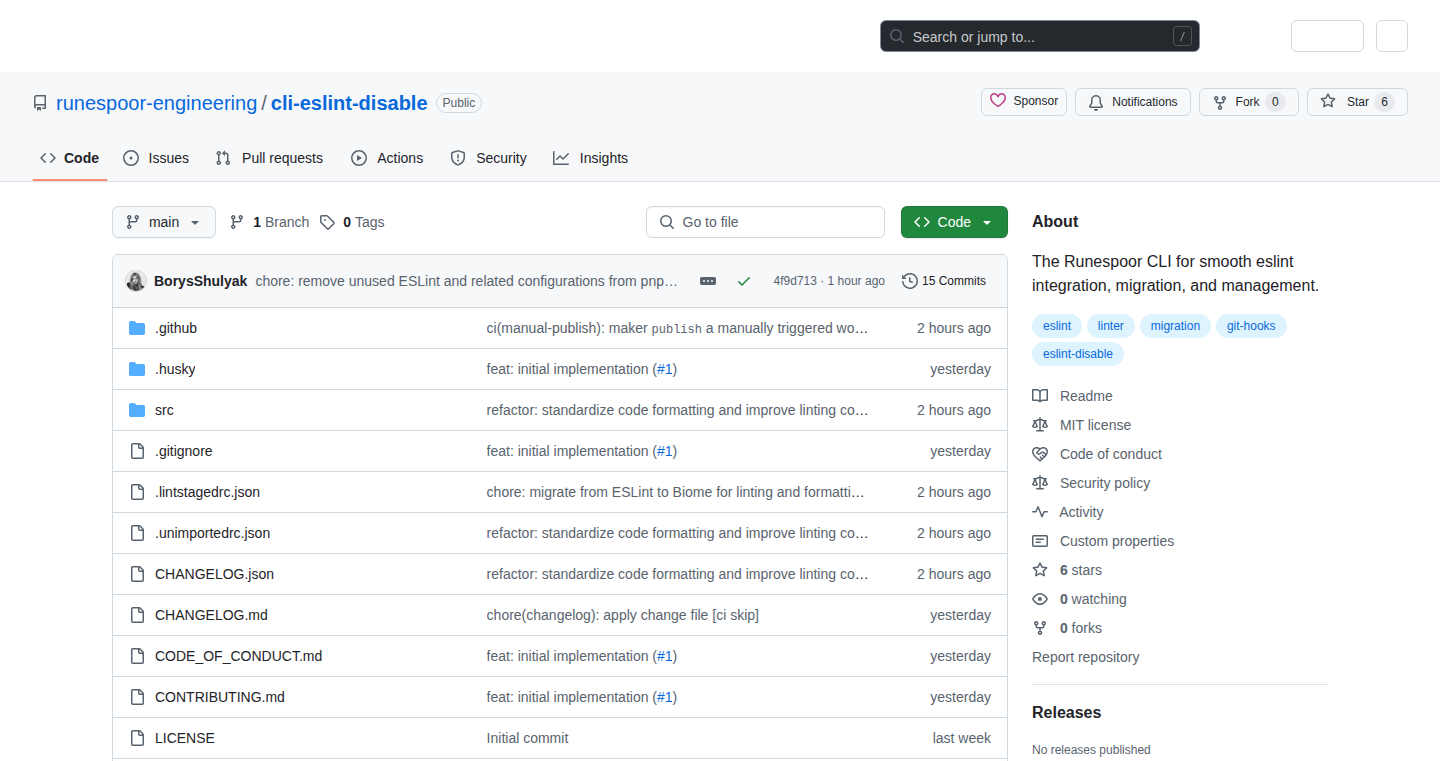Viewport: 1440px width, 761px height.
Task: Click the 15 Commits history clock icon
Action: click(x=910, y=281)
